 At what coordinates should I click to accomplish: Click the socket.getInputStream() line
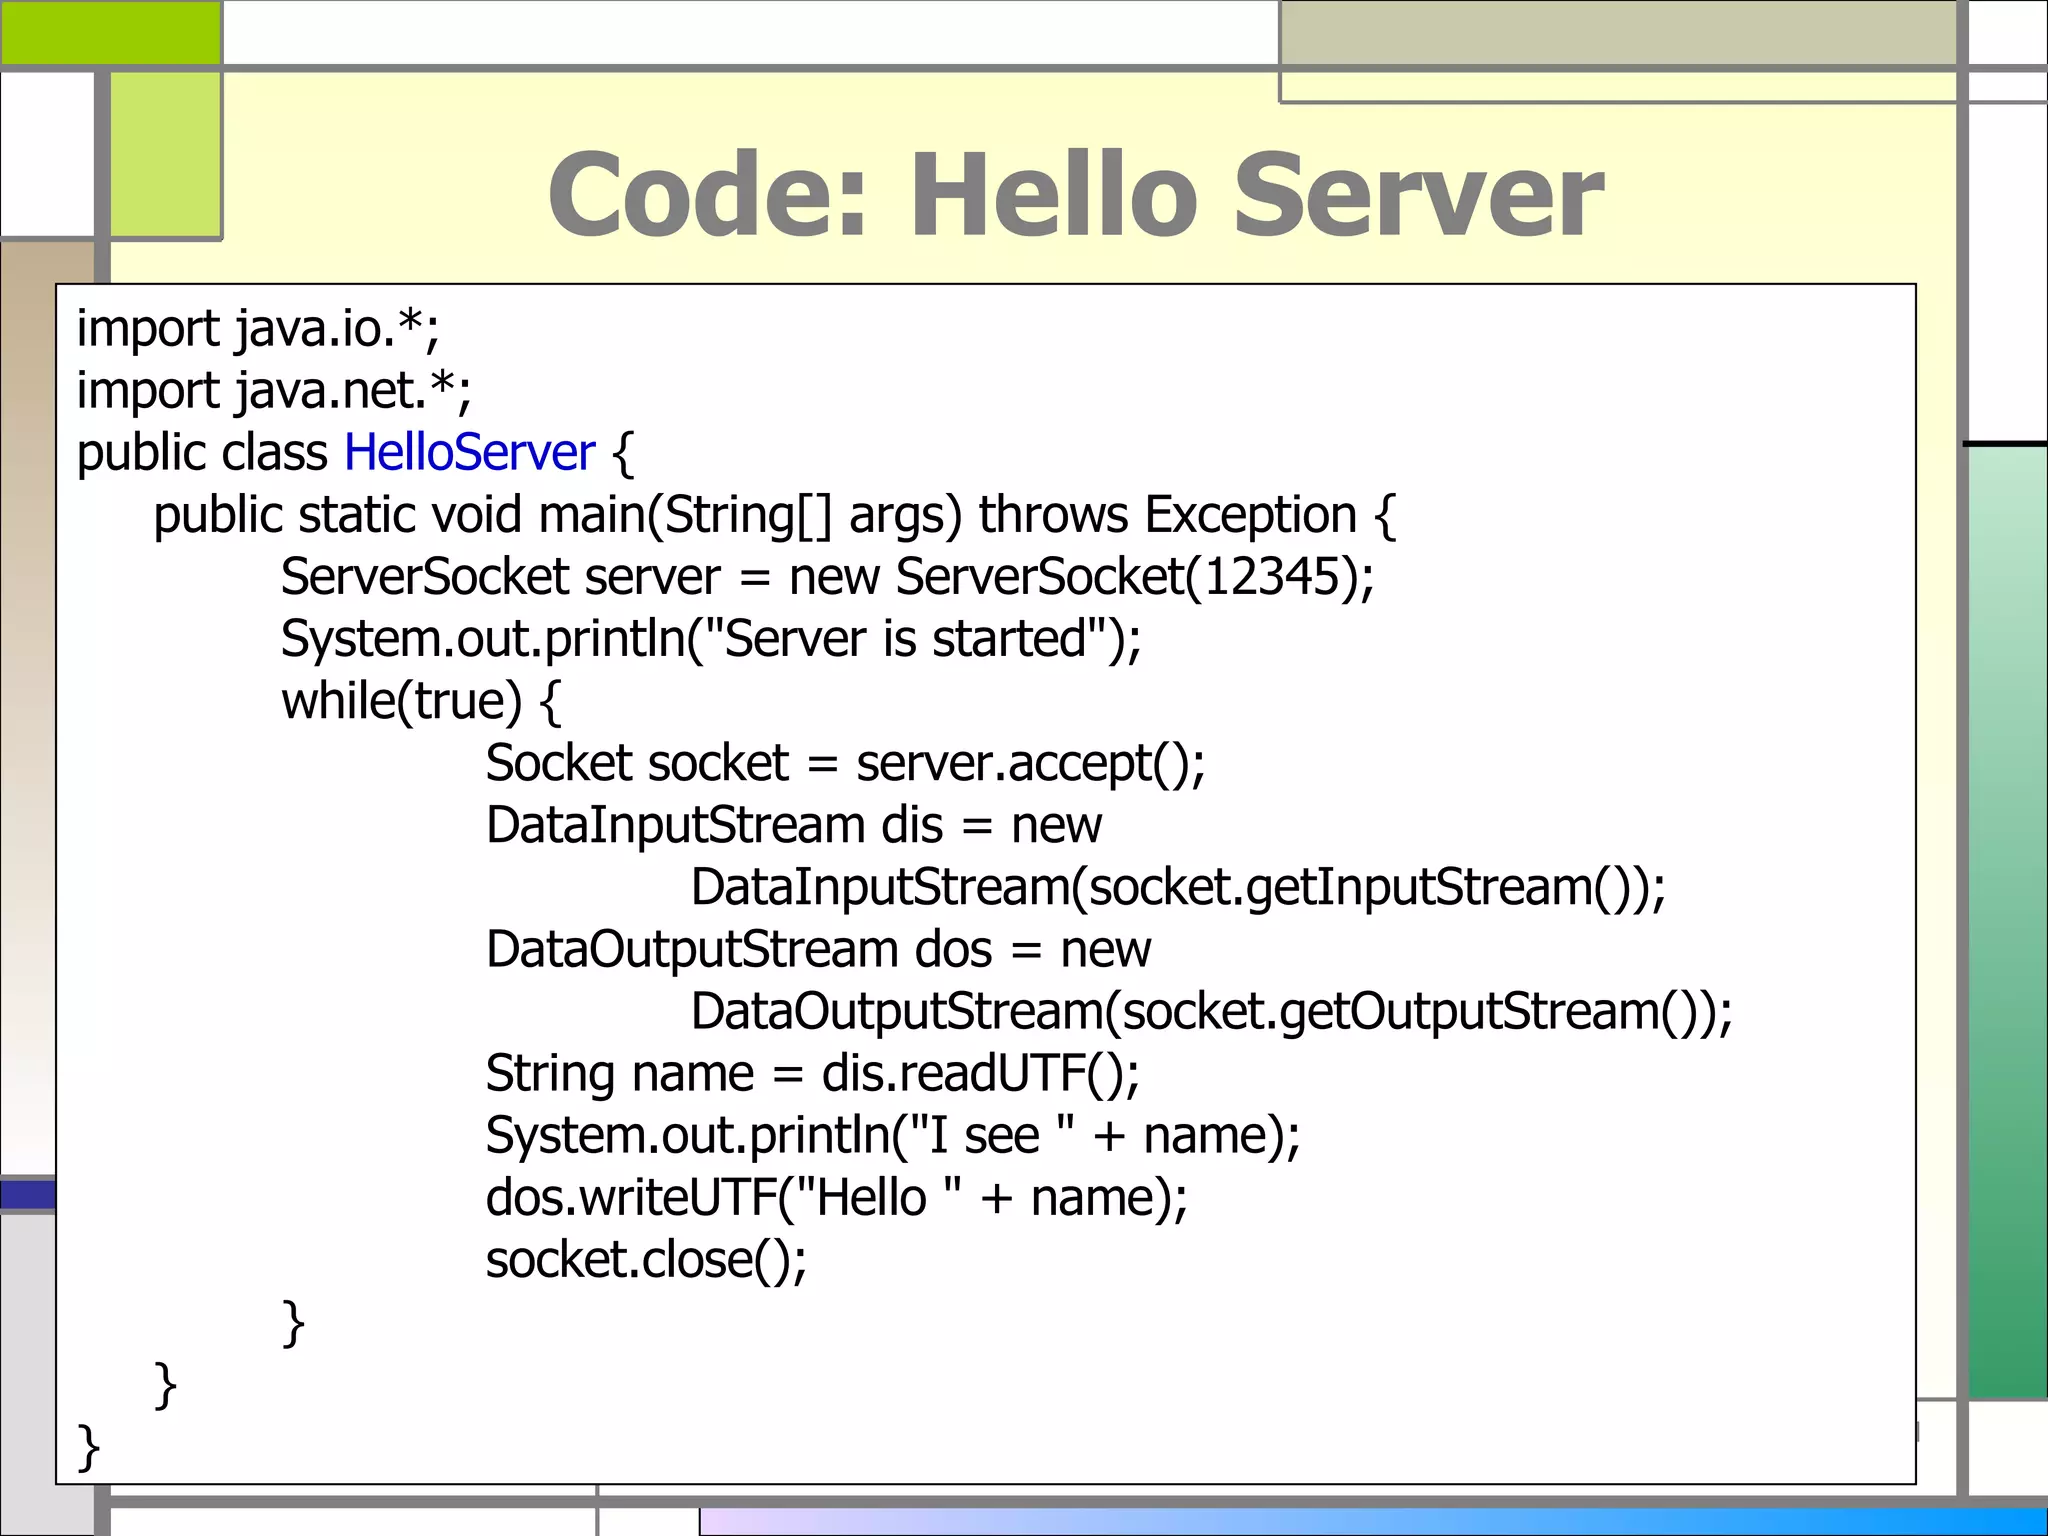(x=1178, y=888)
